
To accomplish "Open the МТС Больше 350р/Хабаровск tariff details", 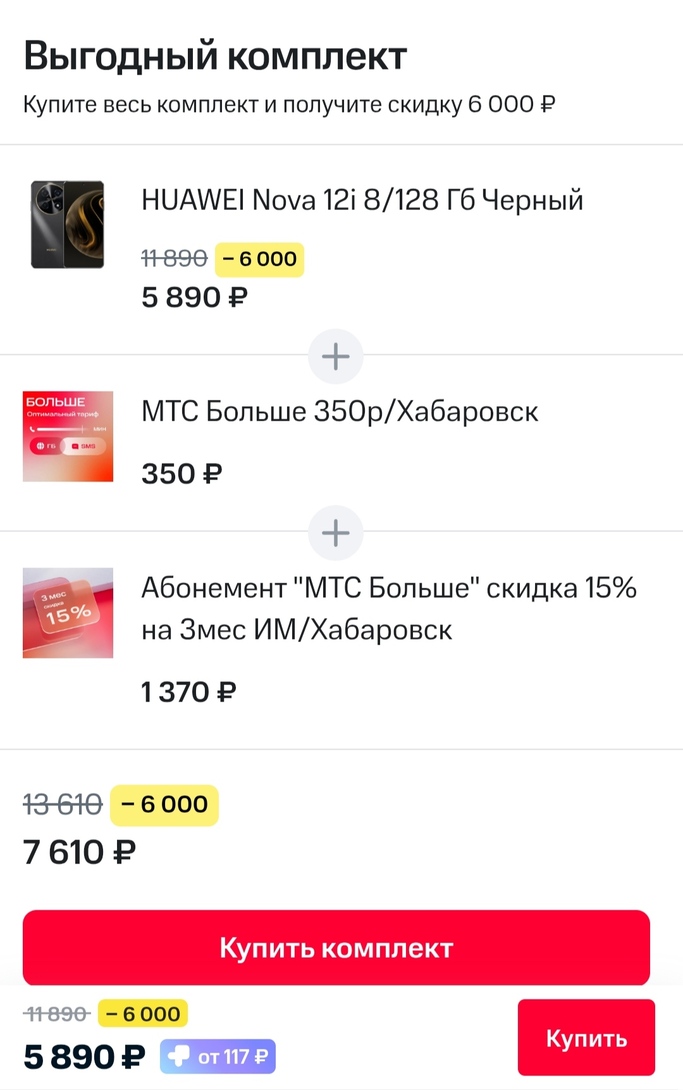I will [341, 411].
